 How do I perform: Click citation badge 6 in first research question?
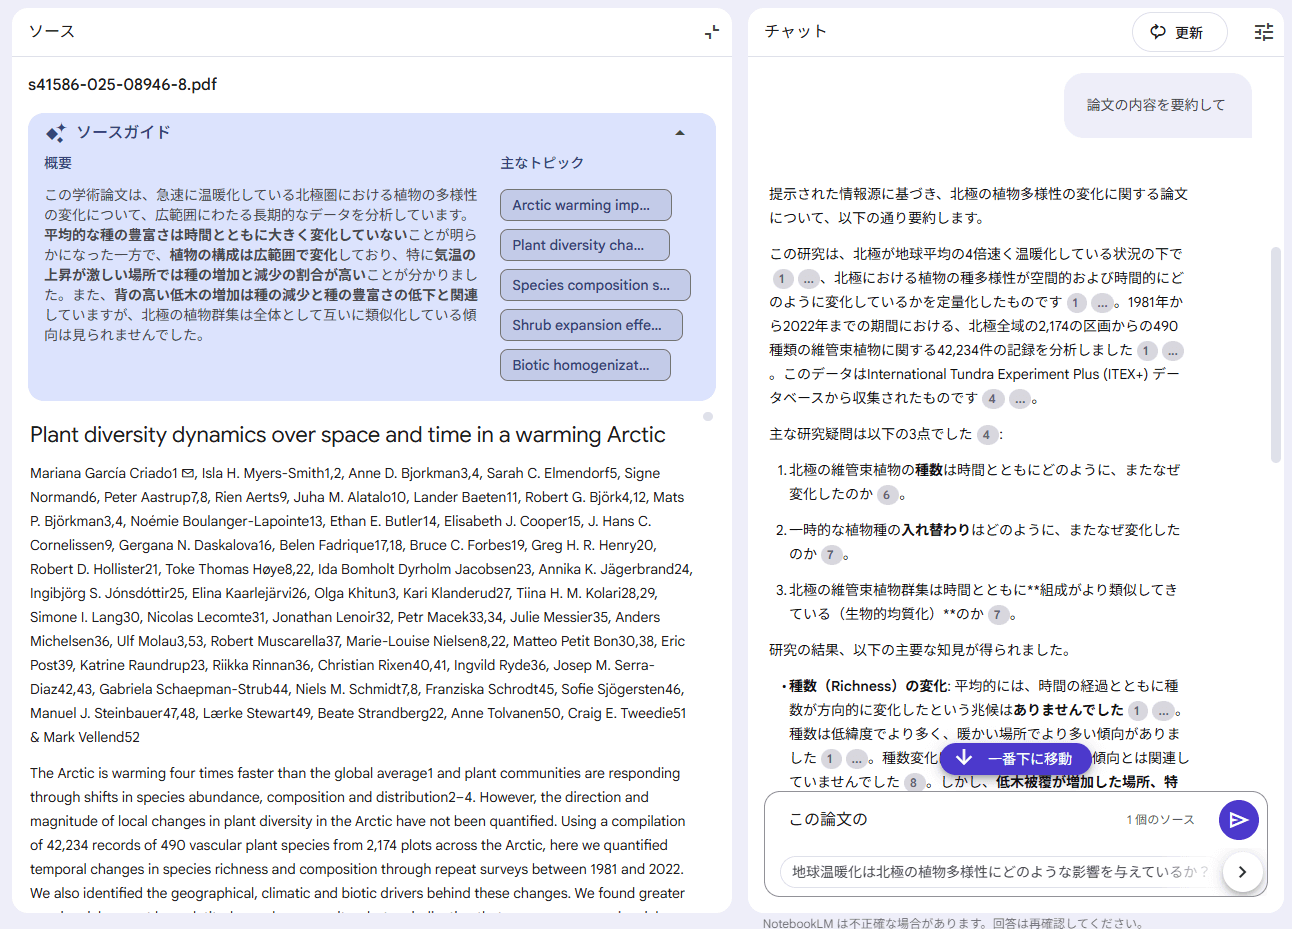(886, 494)
